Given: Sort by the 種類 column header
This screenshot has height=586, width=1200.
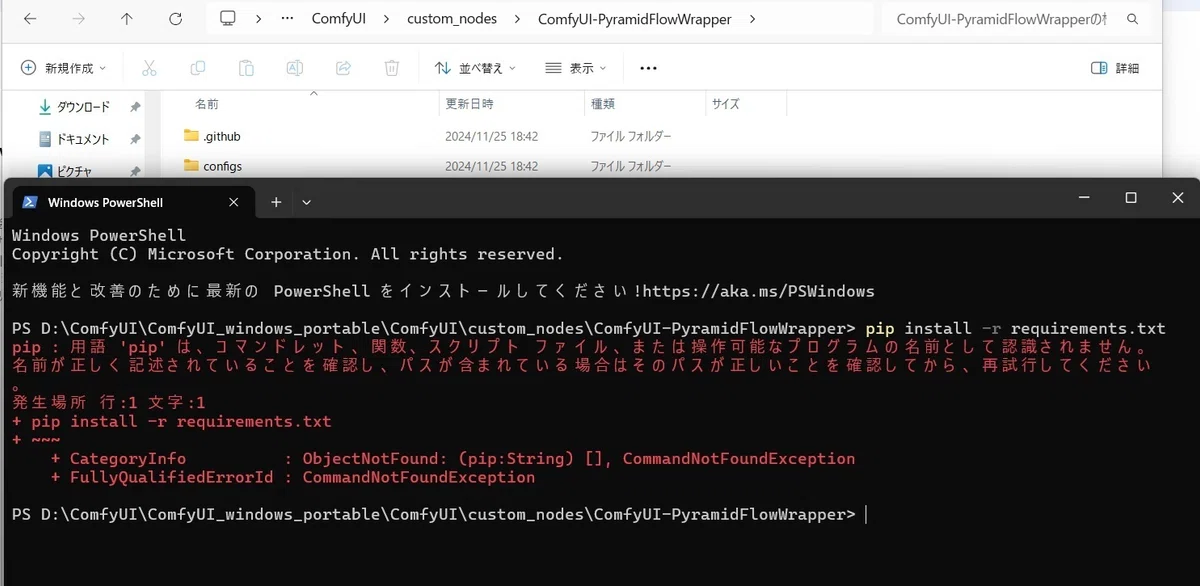Looking at the screenshot, I should click(603, 103).
